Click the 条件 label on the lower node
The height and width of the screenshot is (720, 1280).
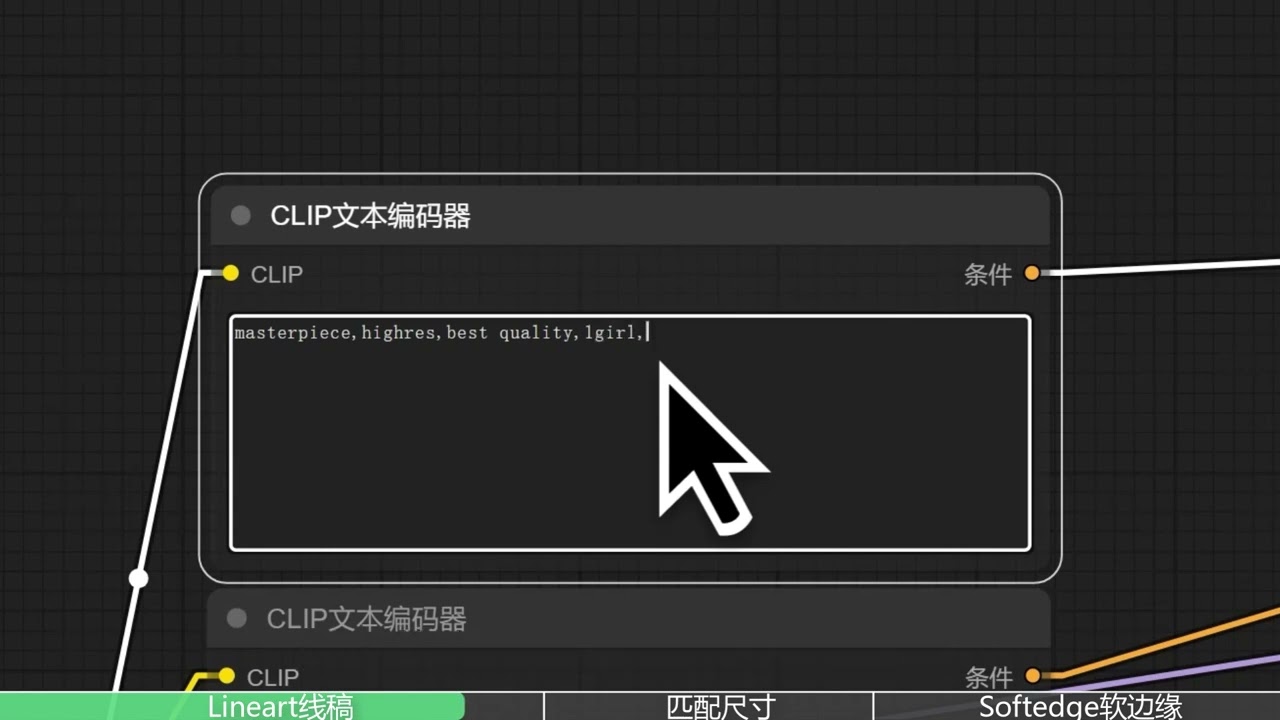[989, 677]
